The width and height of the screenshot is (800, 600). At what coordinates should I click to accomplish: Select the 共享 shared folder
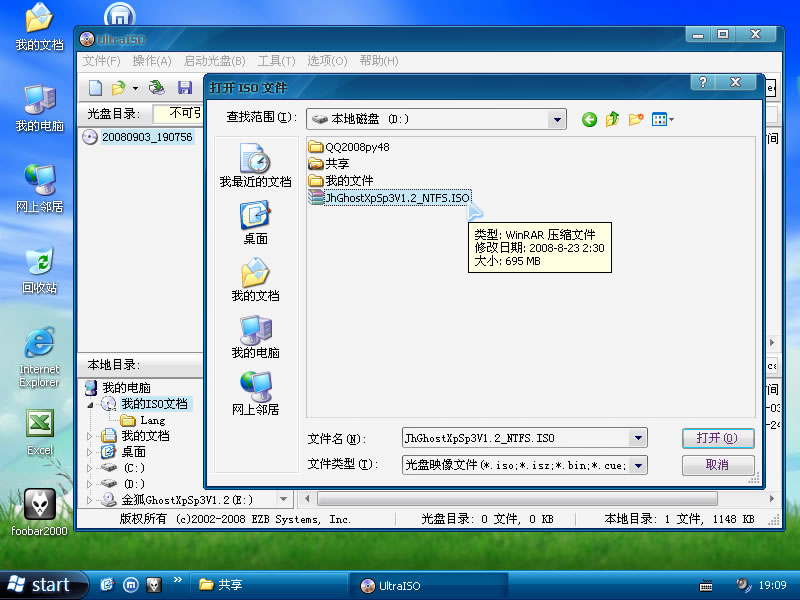pyautogui.click(x=329, y=164)
